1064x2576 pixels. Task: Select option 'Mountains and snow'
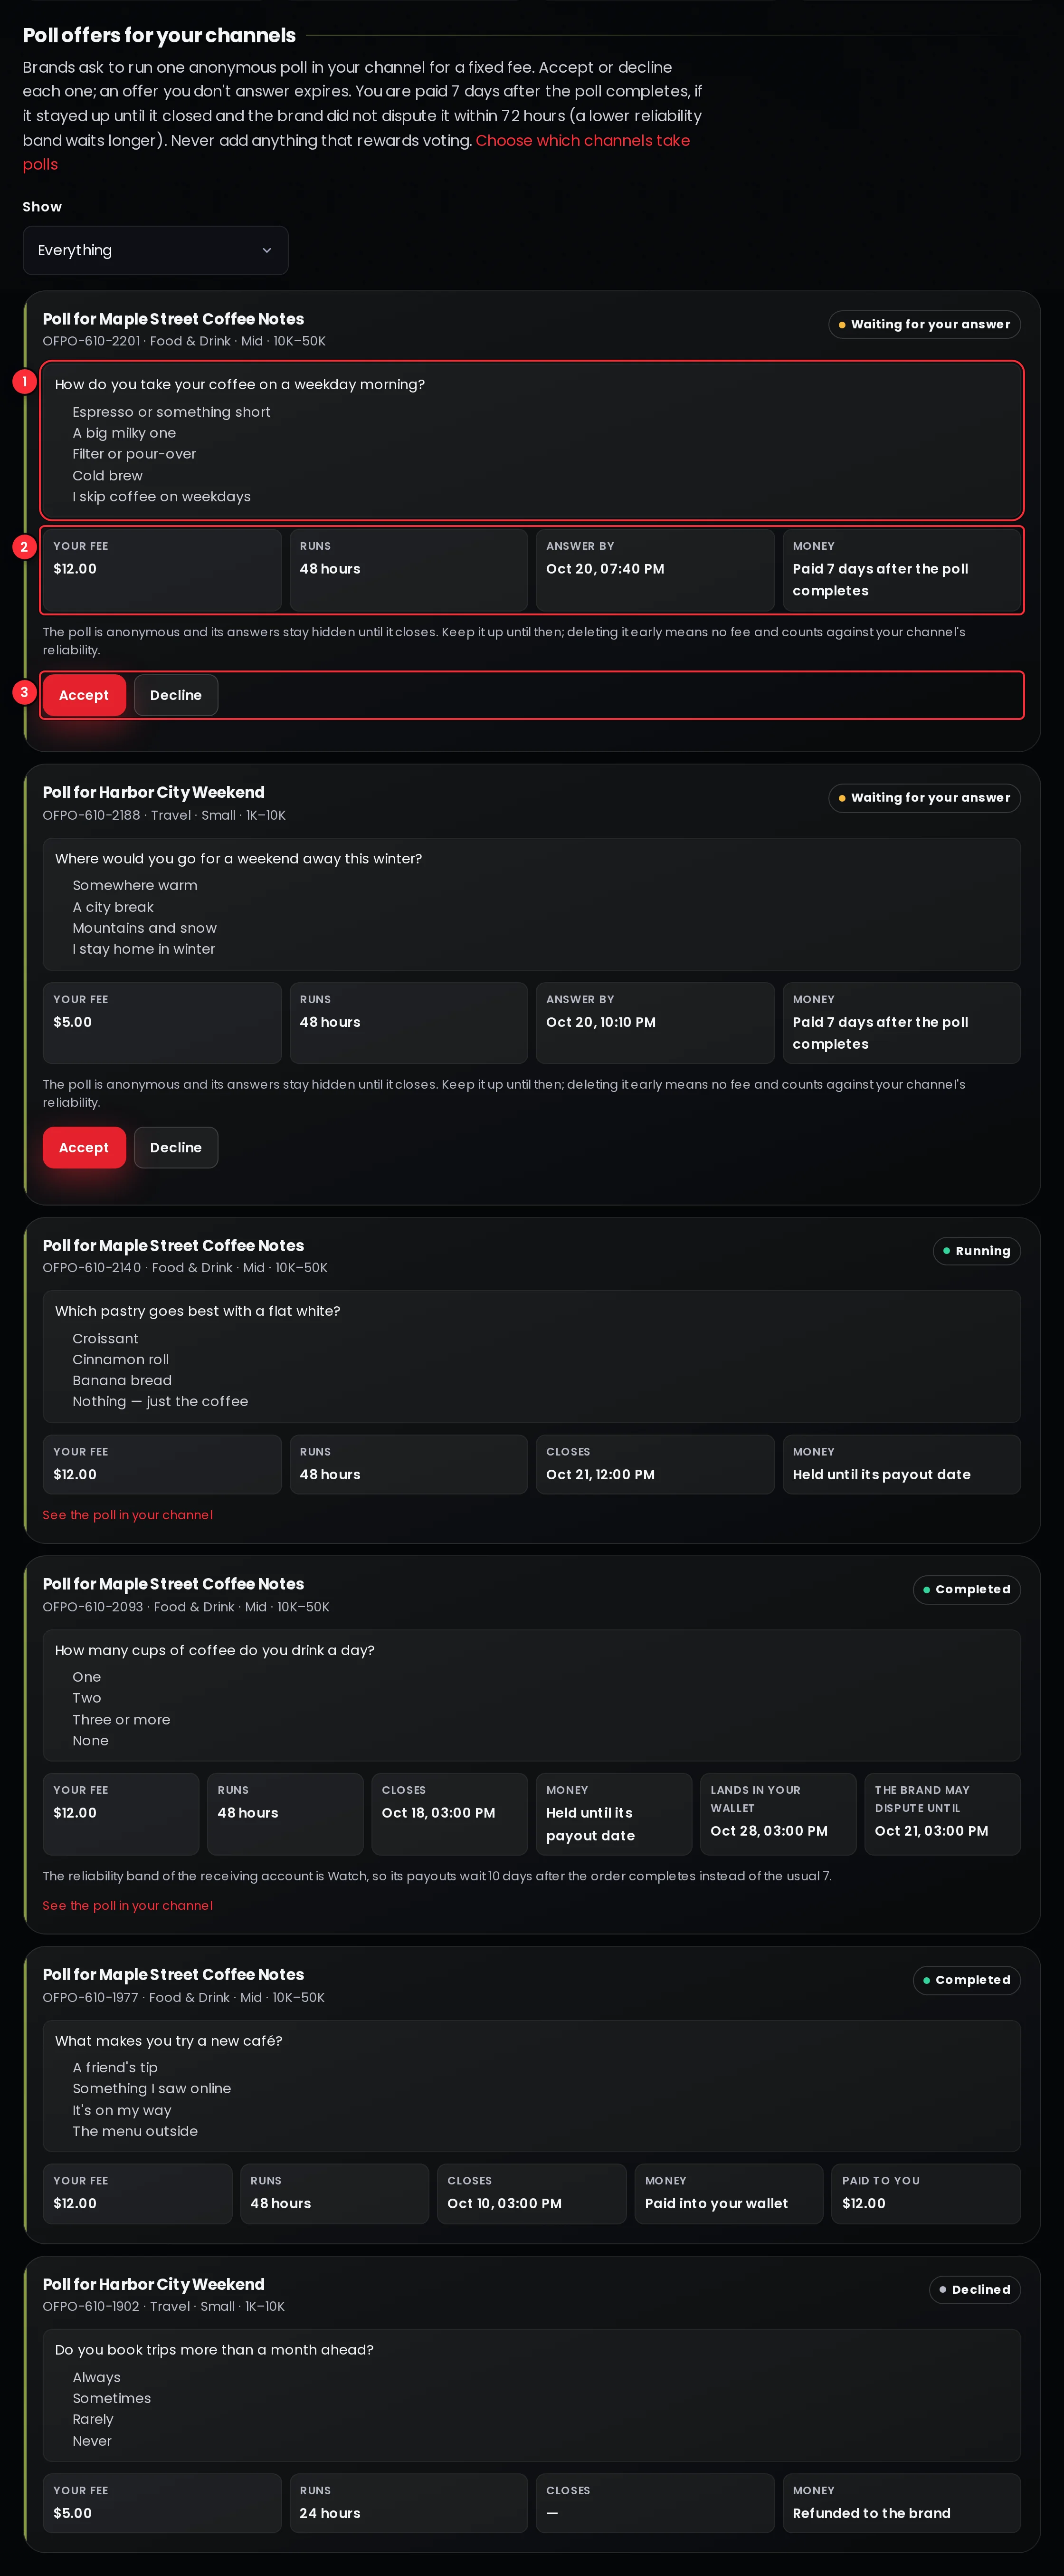click(x=144, y=928)
